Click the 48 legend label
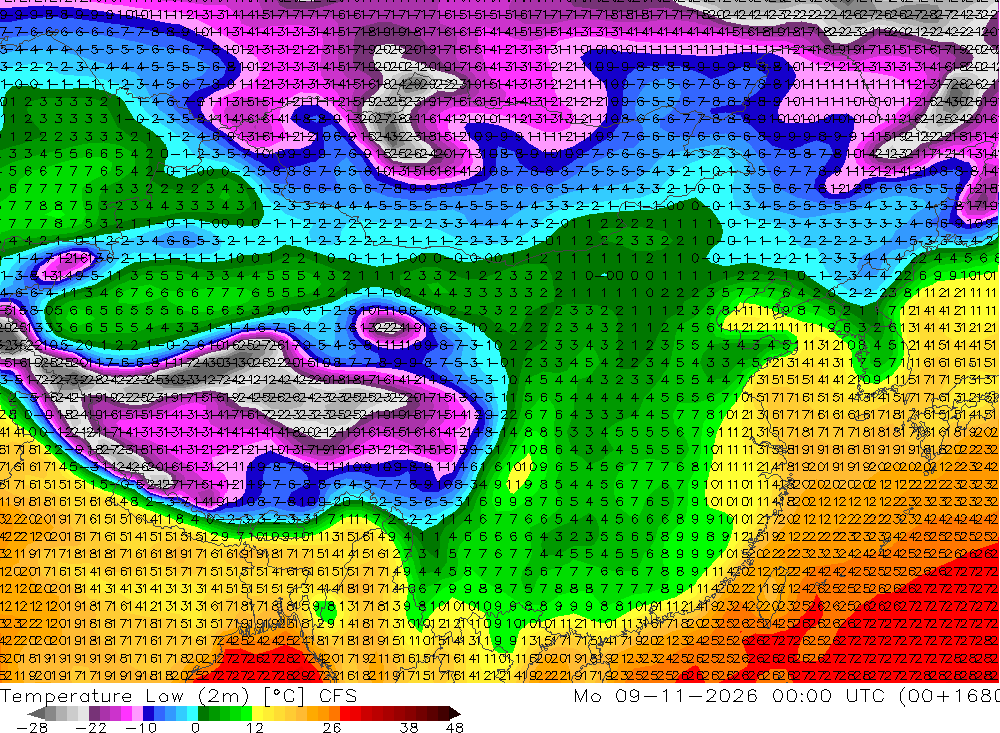 (454, 727)
